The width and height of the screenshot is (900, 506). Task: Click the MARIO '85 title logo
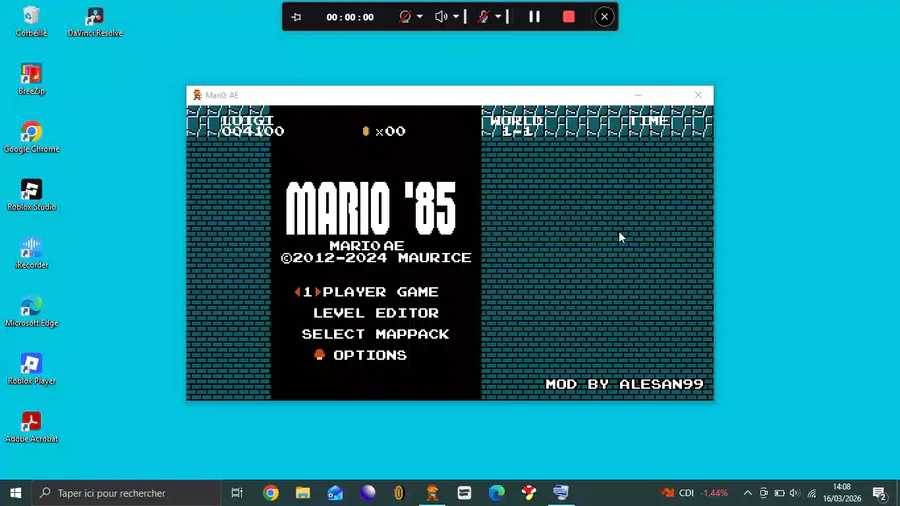[x=371, y=208]
